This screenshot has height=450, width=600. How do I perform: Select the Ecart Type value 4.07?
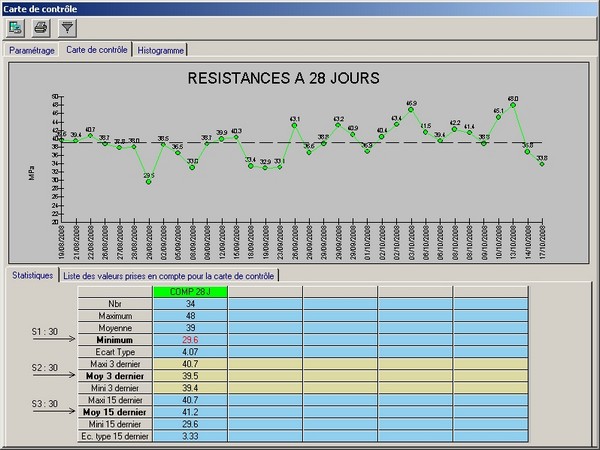pyautogui.click(x=190, y=352)
